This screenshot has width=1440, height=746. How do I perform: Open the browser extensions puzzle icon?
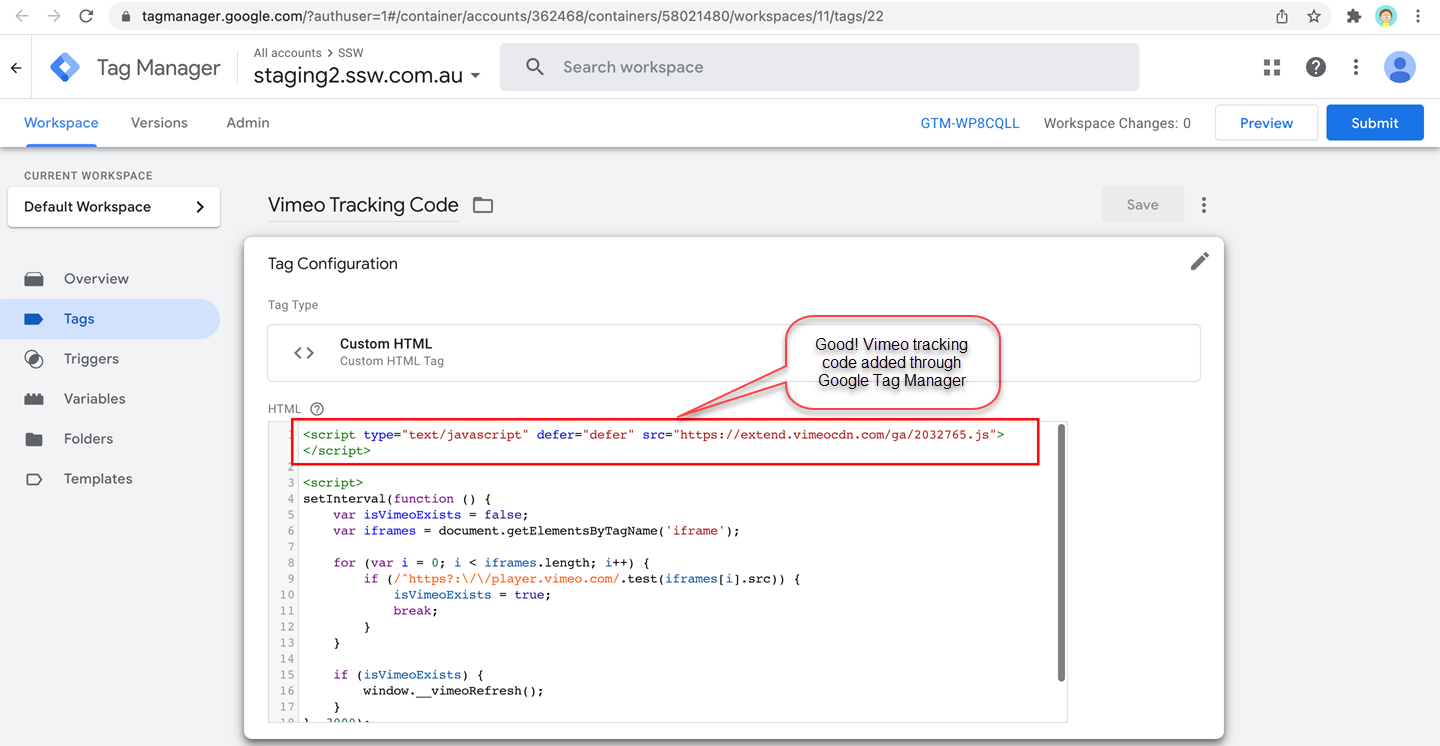[1354, 16]
